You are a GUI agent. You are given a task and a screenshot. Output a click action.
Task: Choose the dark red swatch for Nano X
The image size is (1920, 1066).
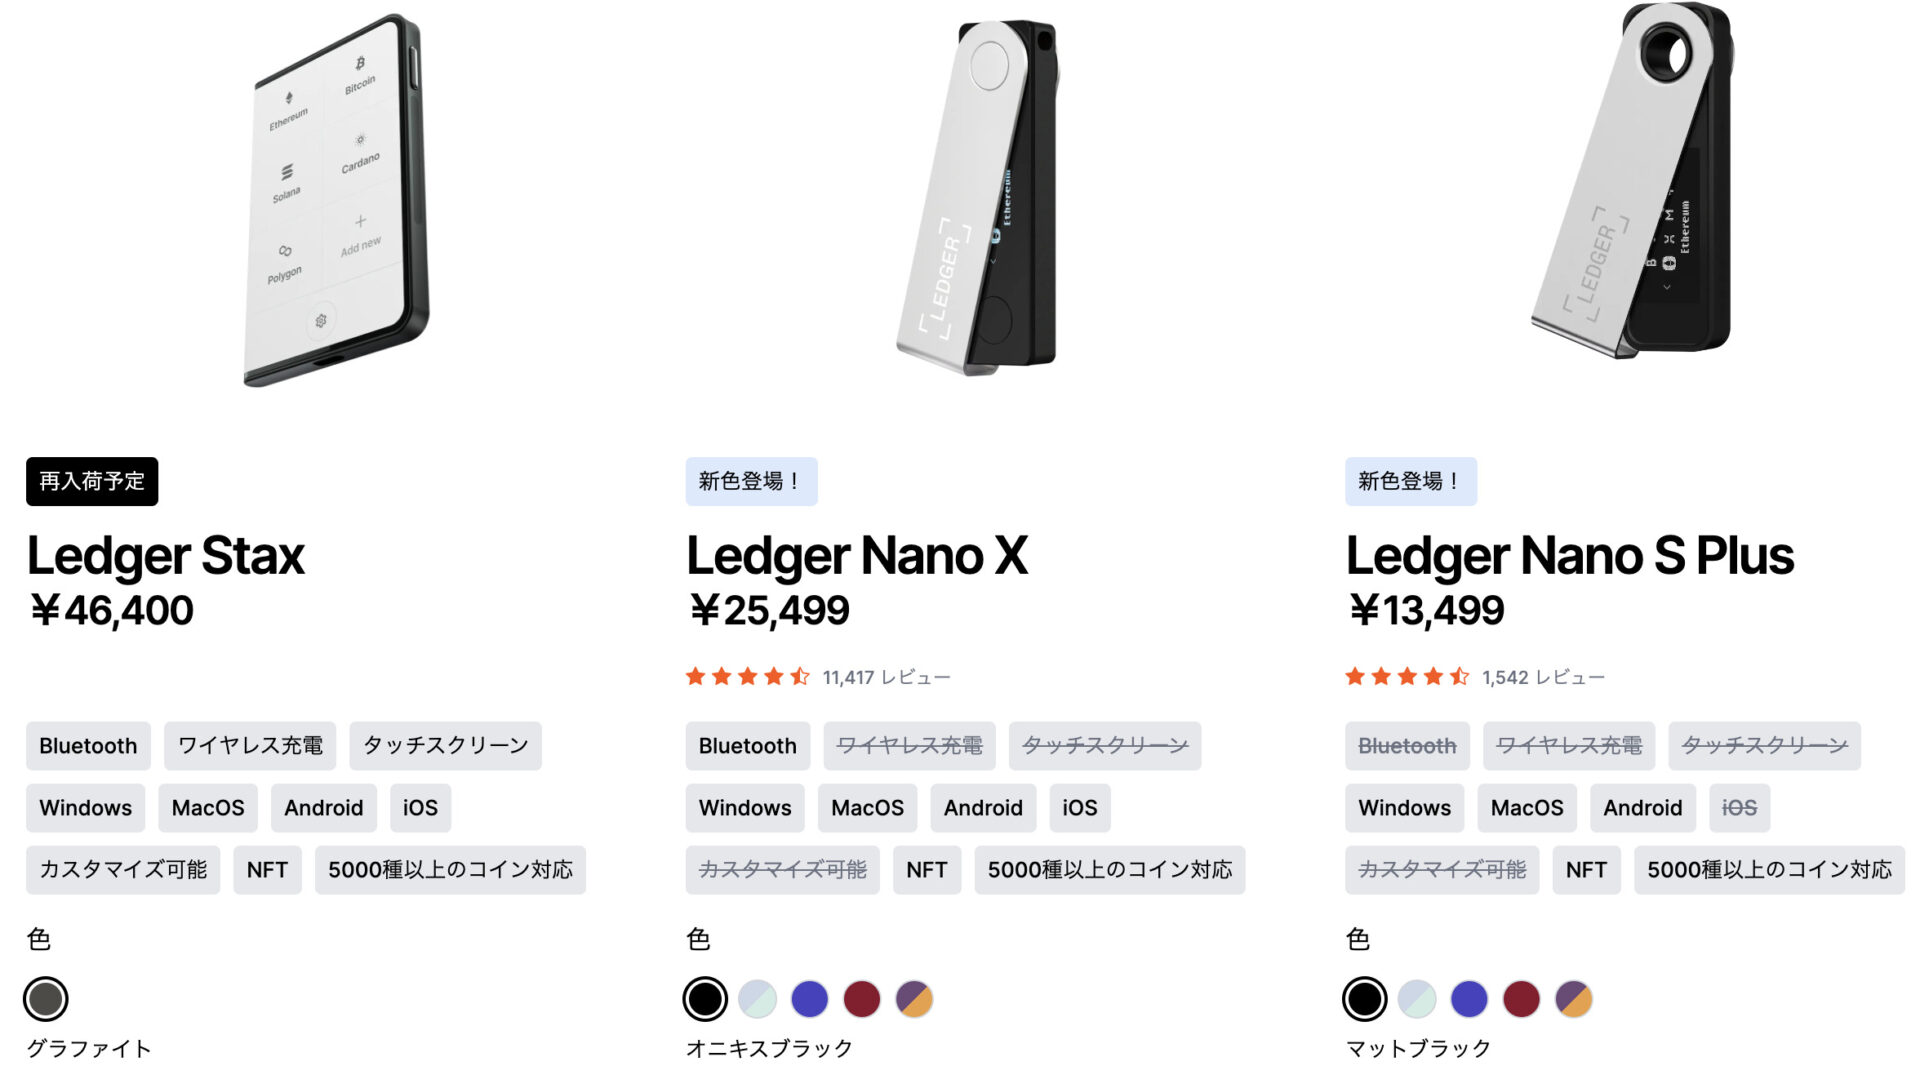(x=861, y=998)
